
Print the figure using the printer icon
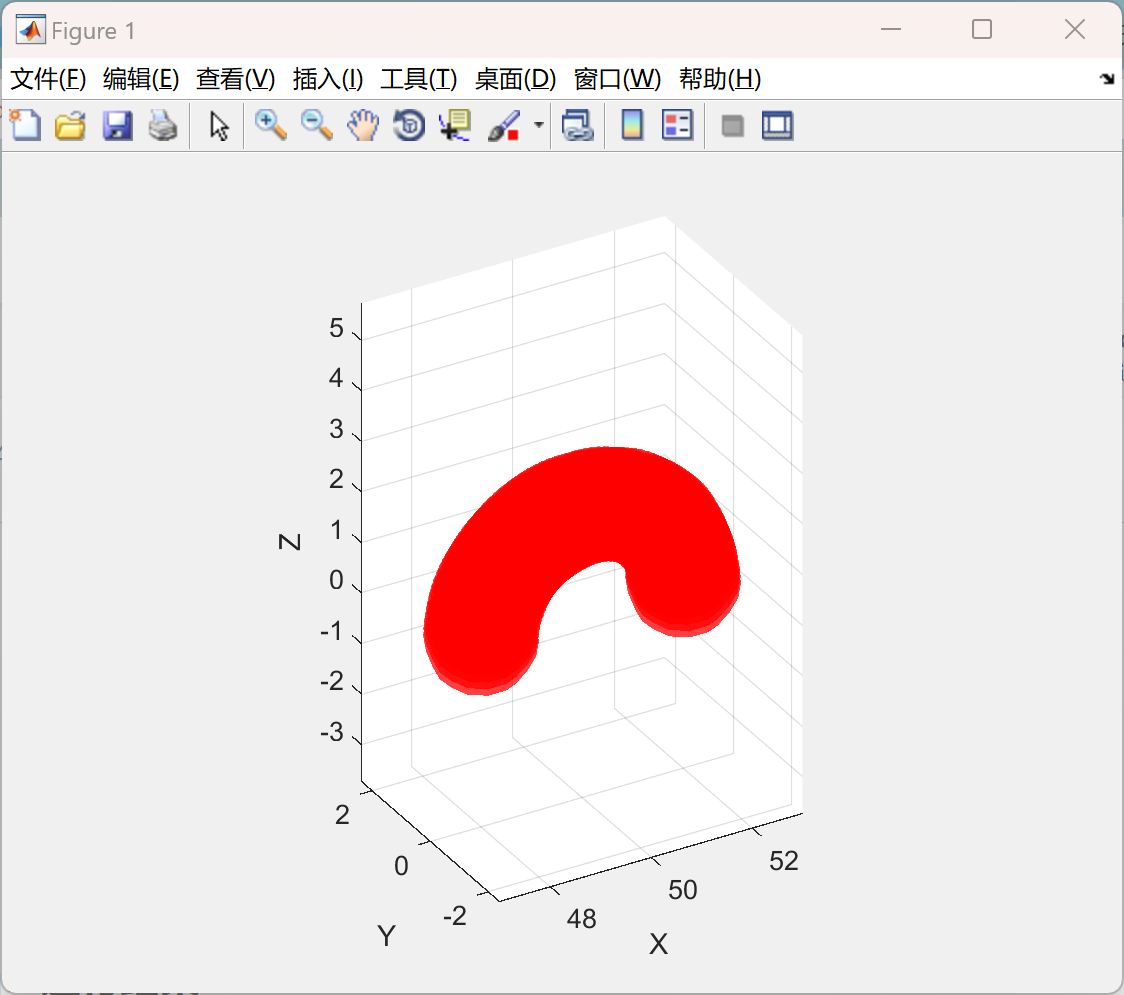pyautogui.click(x=163, y=125)
